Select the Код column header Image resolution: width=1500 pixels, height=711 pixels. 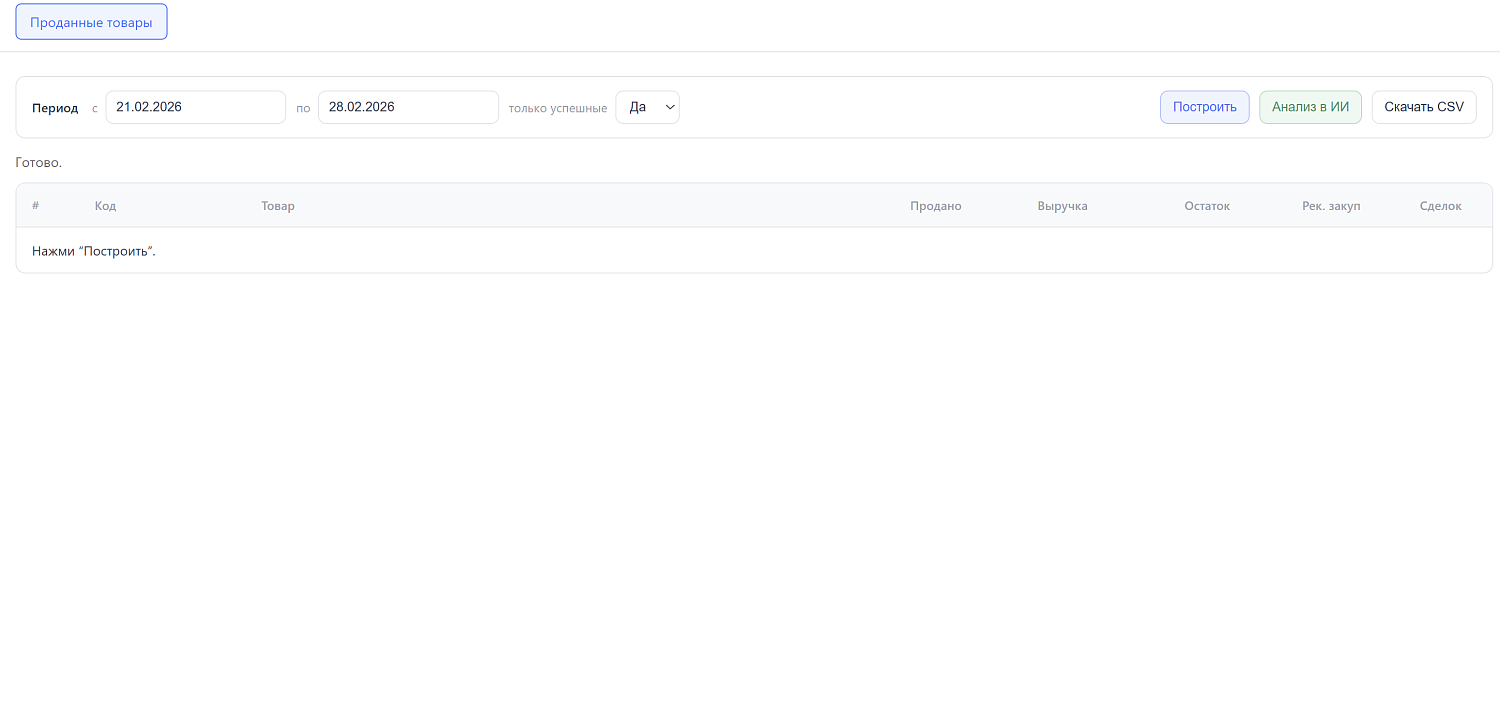coord(105,206)
